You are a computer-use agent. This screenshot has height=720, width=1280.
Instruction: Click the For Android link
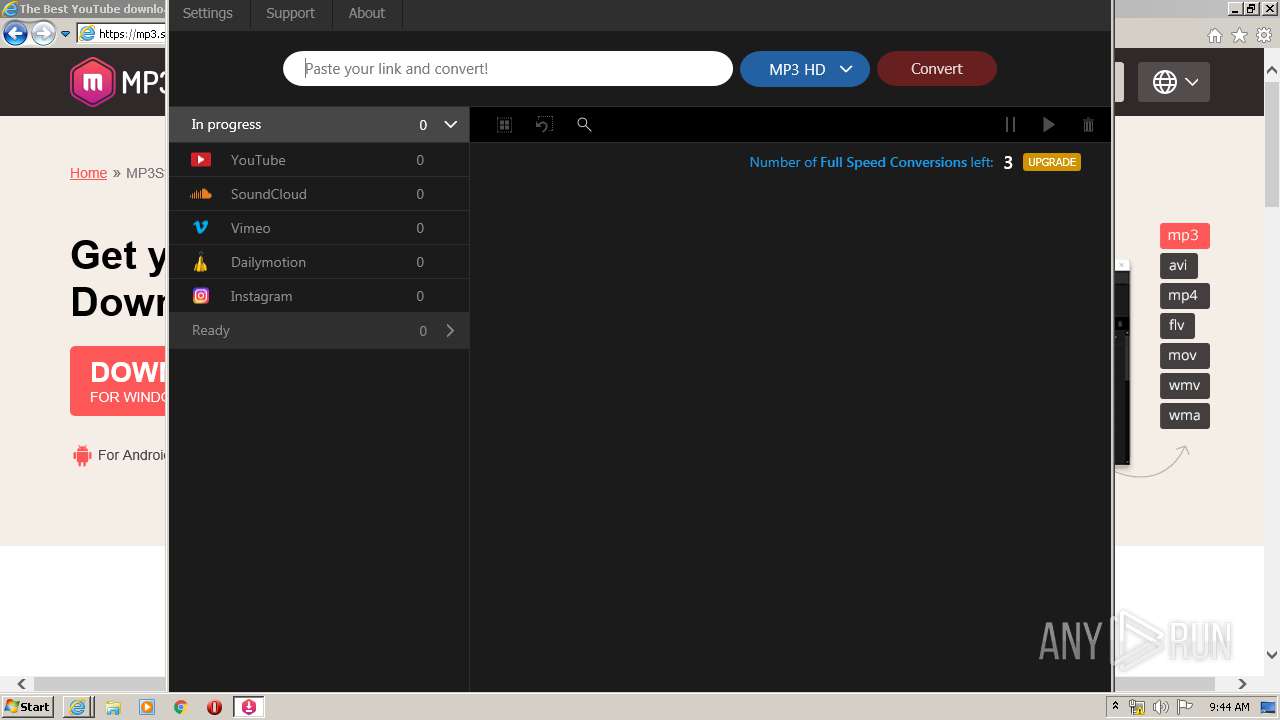pos(120,455)
